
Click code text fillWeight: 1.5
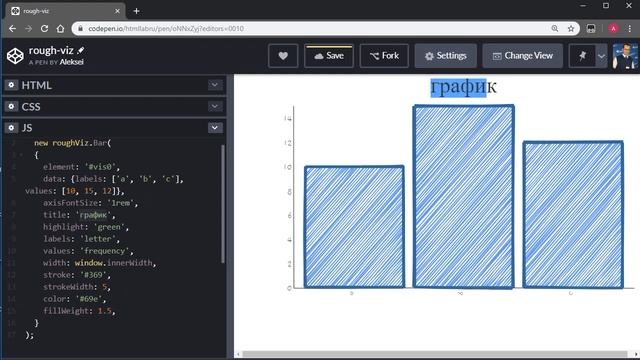79,311
